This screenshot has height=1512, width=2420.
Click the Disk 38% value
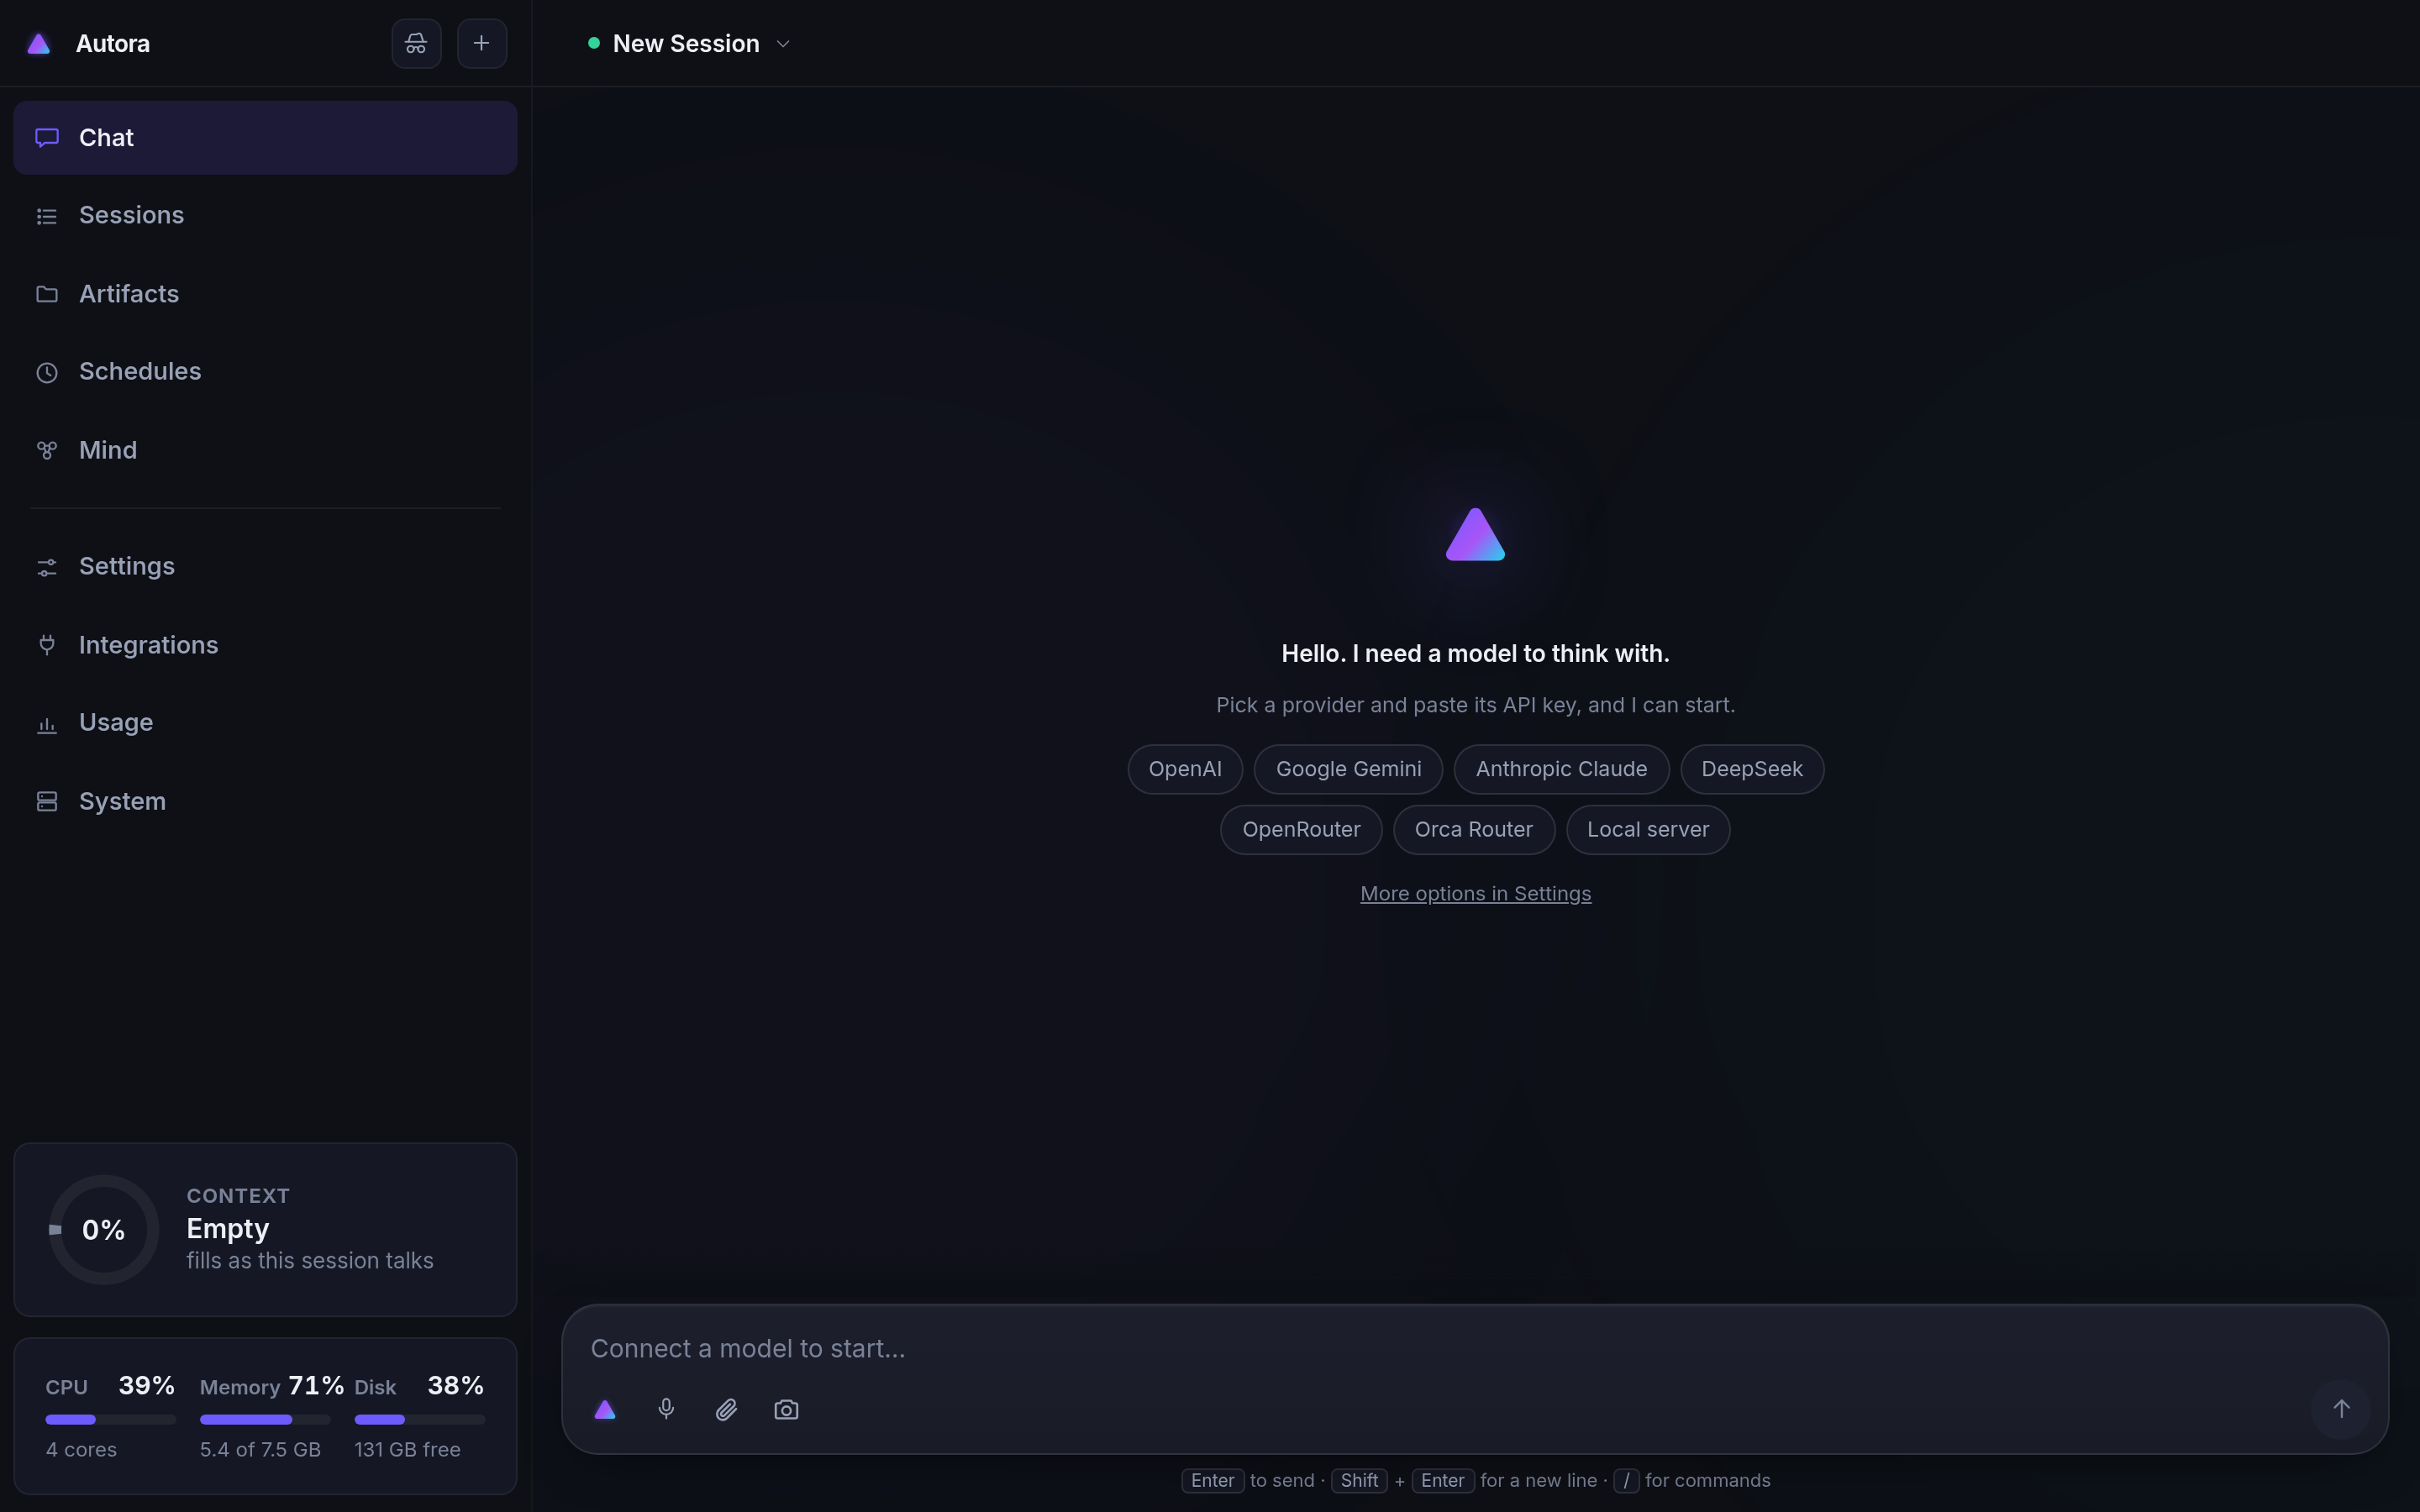click(456, 1386)
